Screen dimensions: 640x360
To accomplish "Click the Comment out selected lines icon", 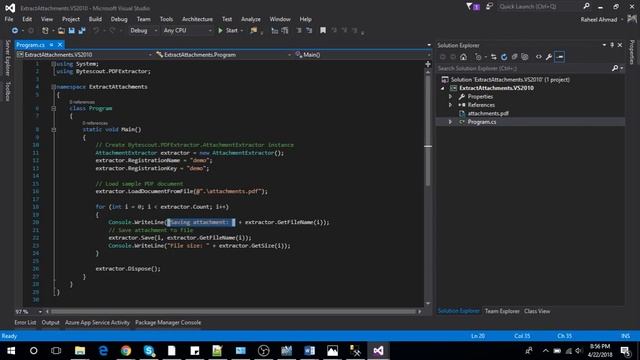I will [x=299, y=31].
